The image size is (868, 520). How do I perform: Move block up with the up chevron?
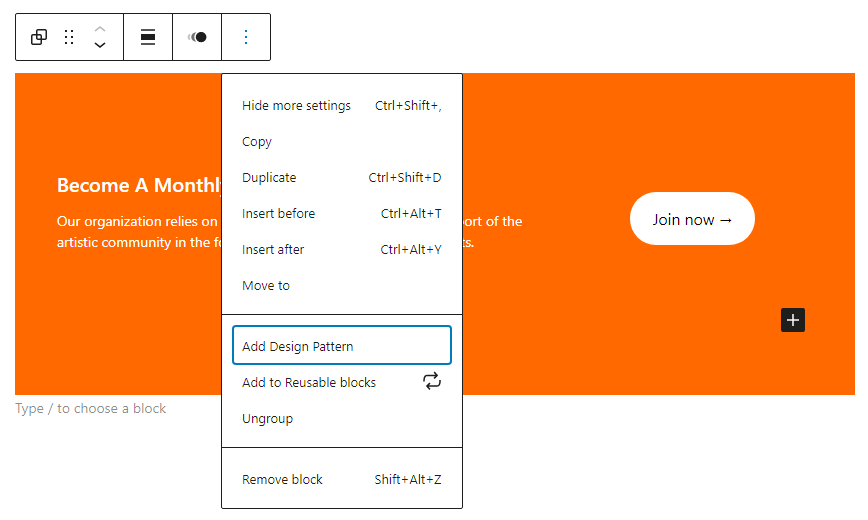100,29
